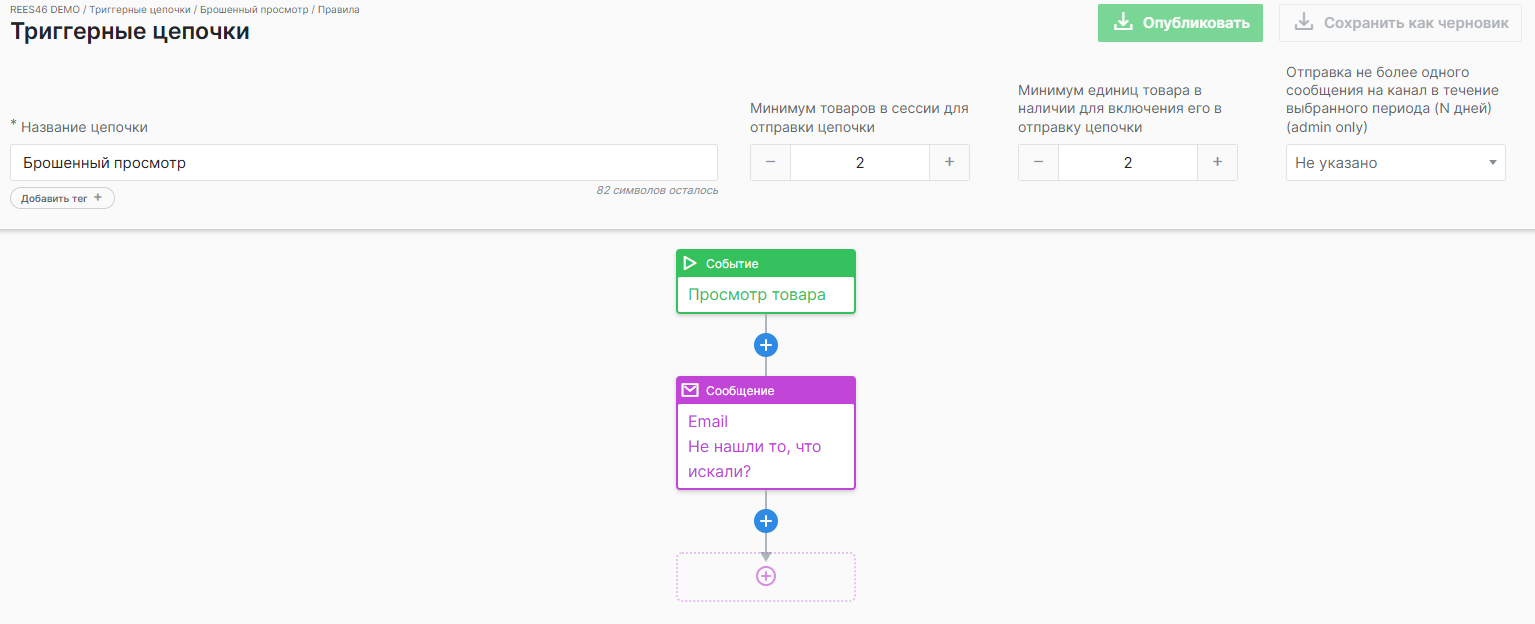The image size is (1535, 624).
Task: Open the Не указано dropdown
Action: coord(1395,163)
